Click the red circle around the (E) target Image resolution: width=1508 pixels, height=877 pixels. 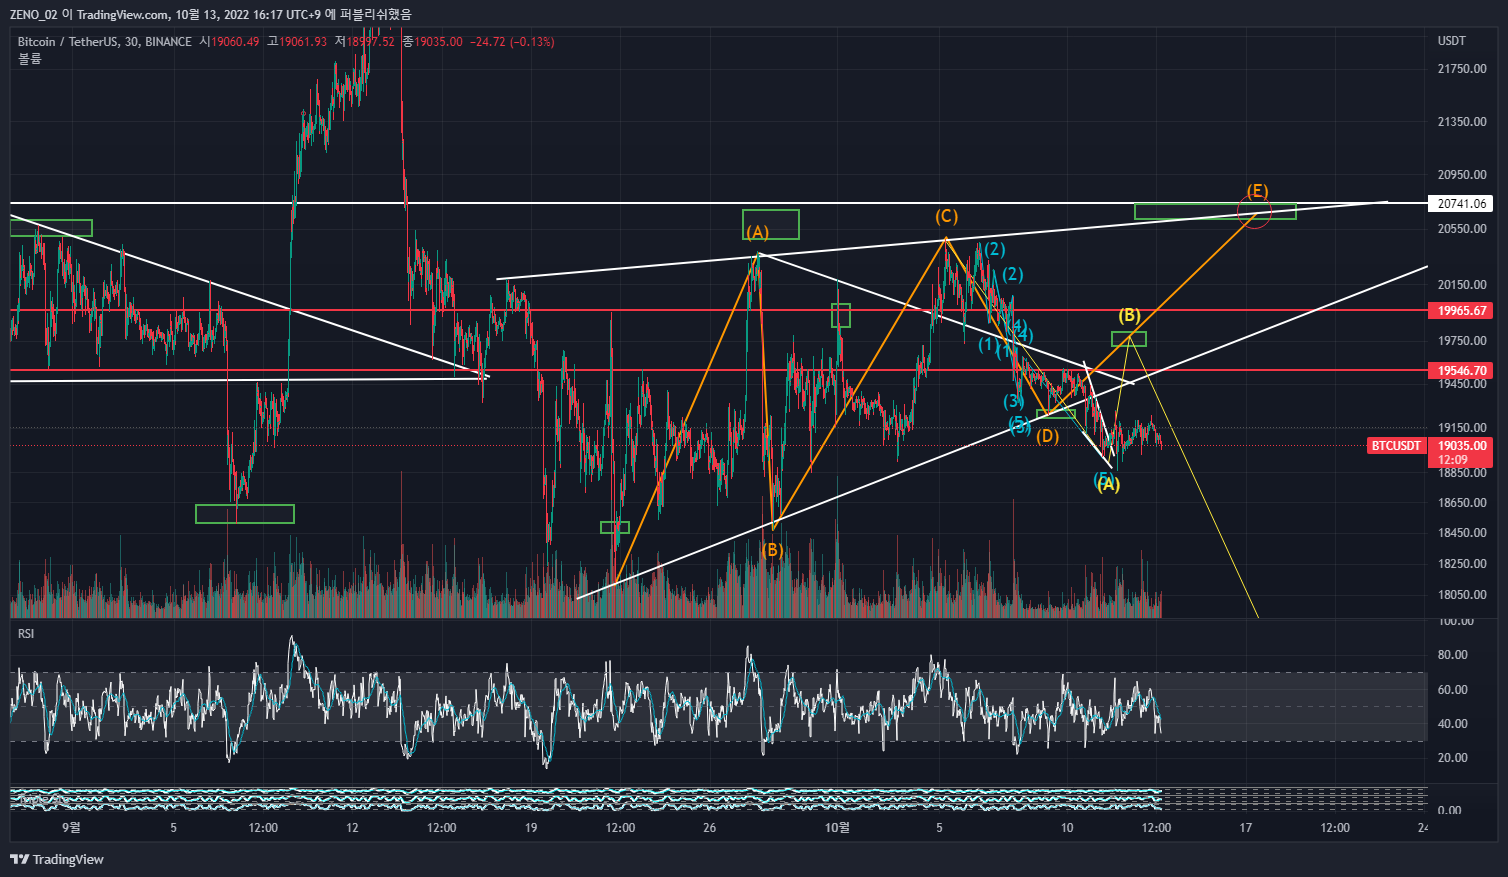click(x=1254, y=212)
